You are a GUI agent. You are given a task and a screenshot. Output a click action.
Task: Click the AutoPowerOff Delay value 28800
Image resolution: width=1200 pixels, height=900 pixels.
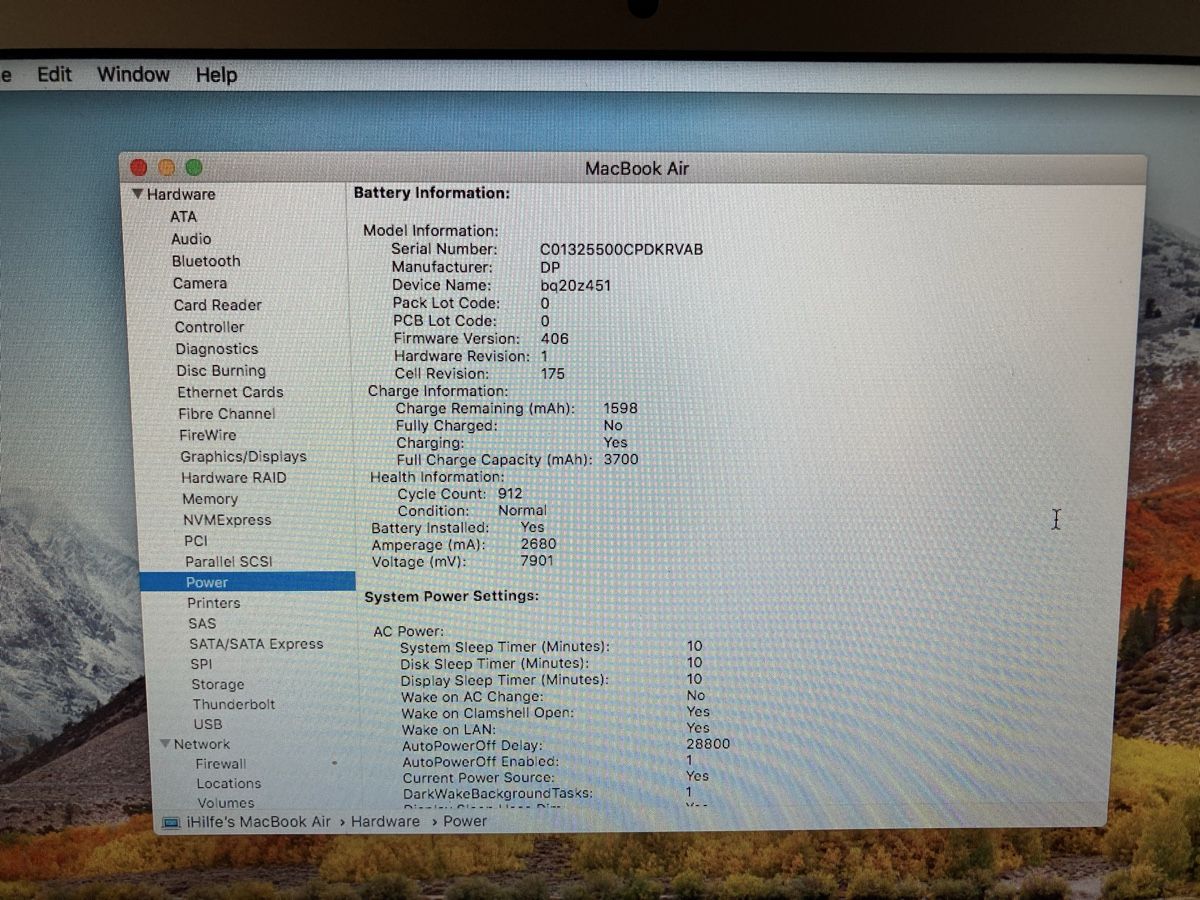(x=708, y=744)
